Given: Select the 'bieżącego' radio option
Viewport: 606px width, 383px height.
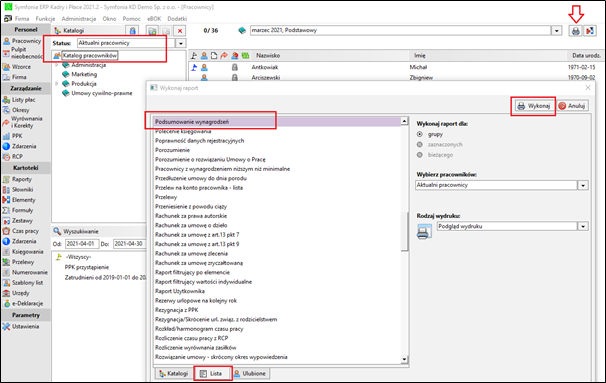Looking at the screenshot, I should coord(420,155).
